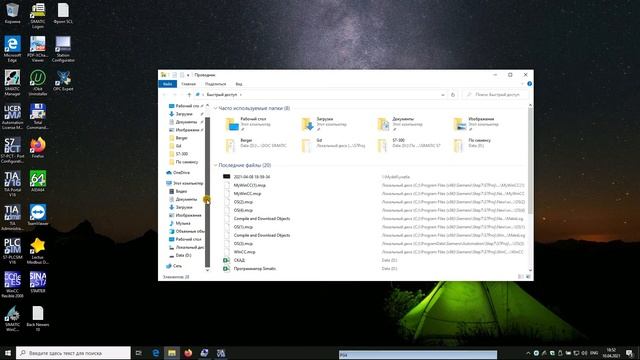Open Firefox from the taskbar
This screenshot has height=360, width=640.
click(188, 353)
